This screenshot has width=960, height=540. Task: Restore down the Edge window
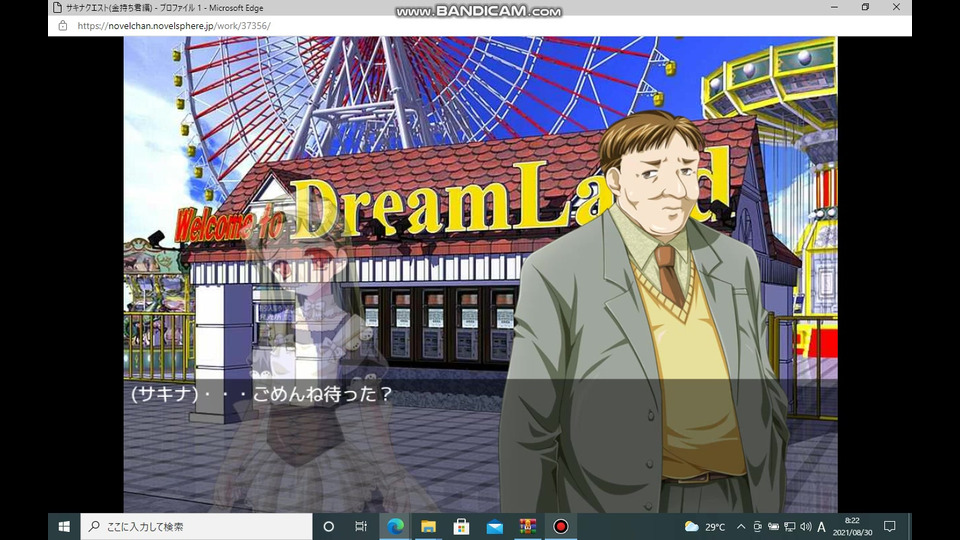(x=865, y=7)
